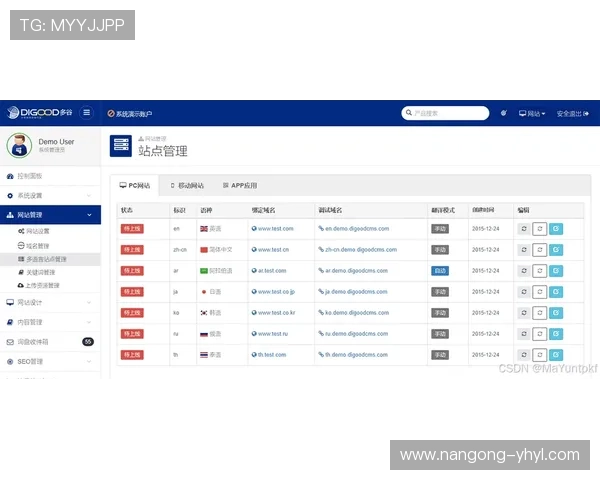Viewport: 600px width, 480px height.
Task: Expand the 系统设置 sidebar menu
Action: [x=50, y=195]
